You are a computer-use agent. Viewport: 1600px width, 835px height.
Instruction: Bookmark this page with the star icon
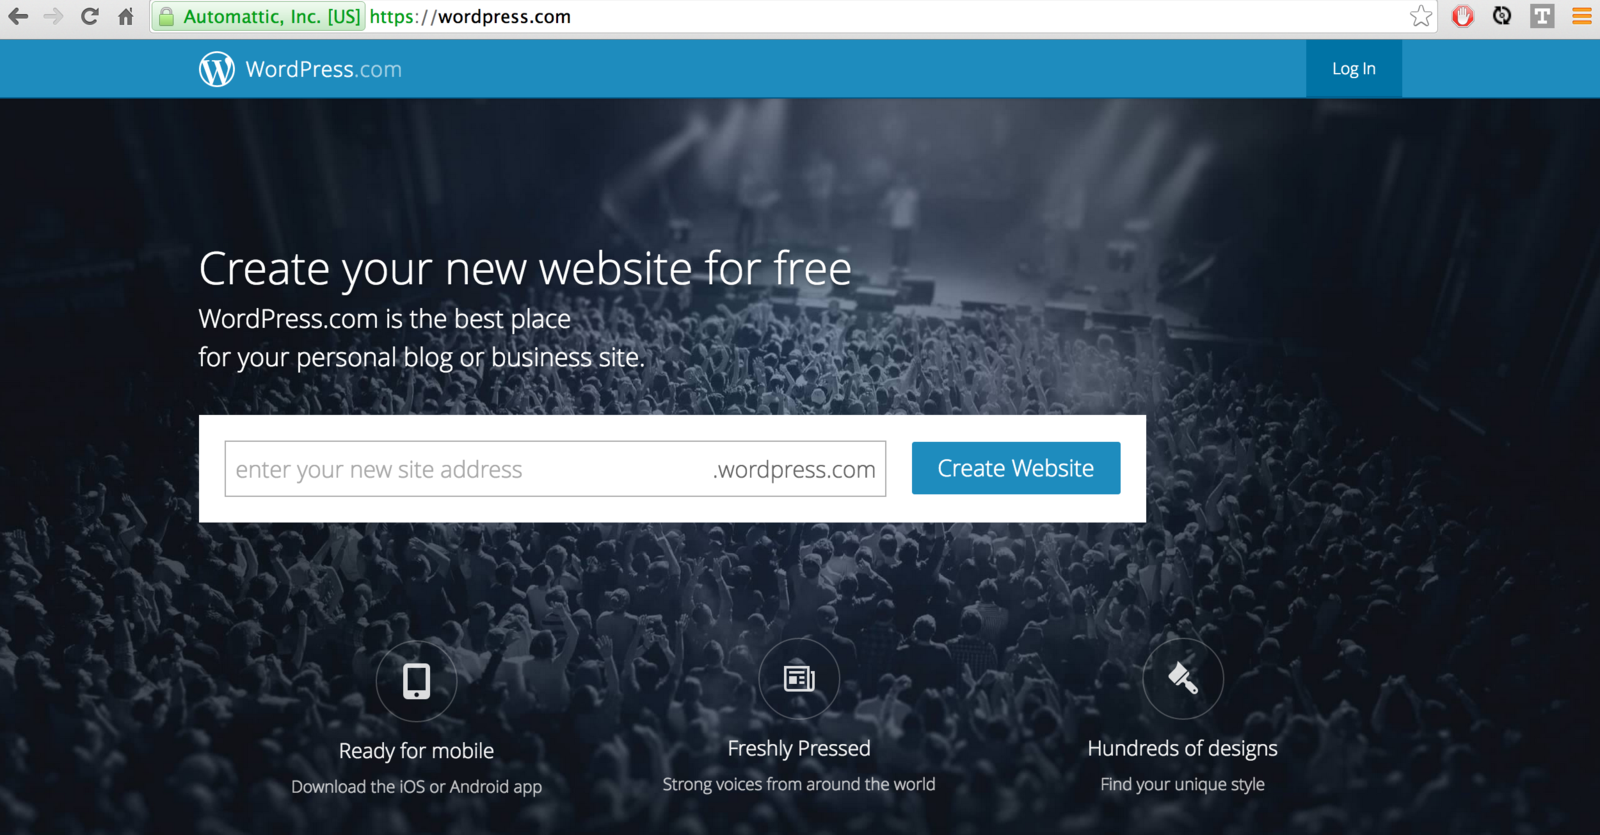click(1421, 16)
